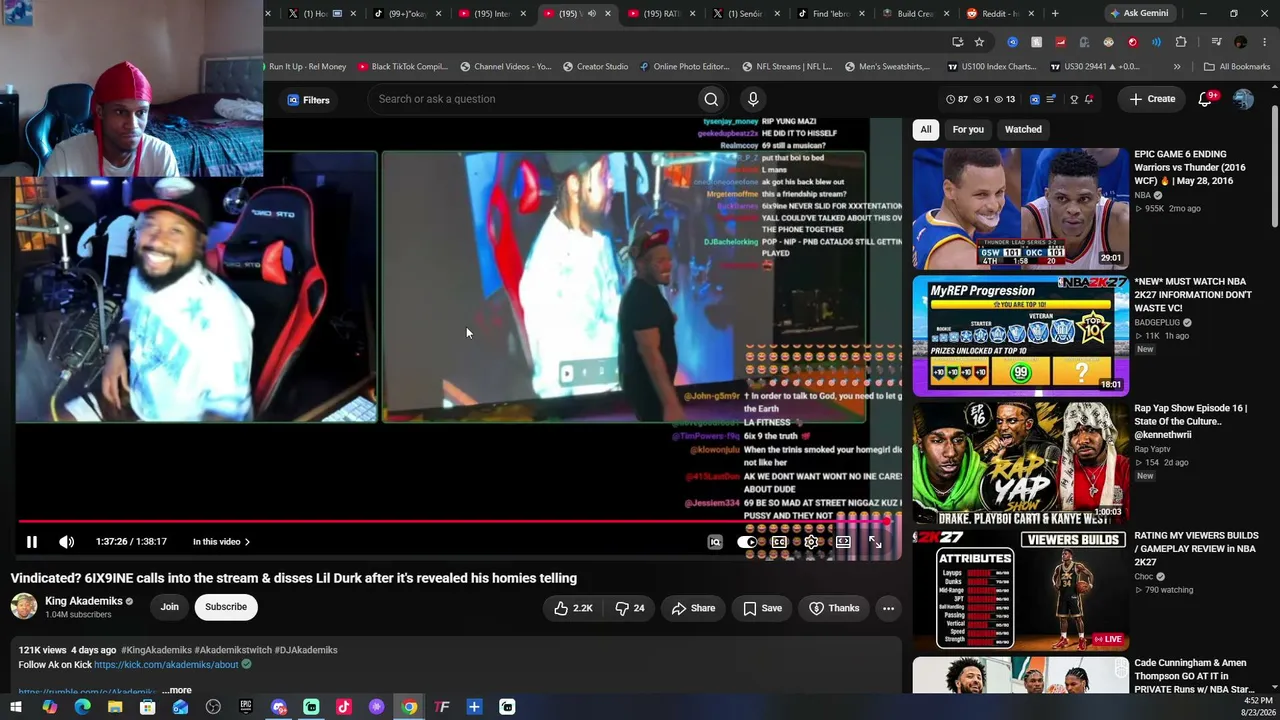Open Microsoft Store from the taskbar
Viewport: 1280px width, 720px height.
[x=147, y=707]
